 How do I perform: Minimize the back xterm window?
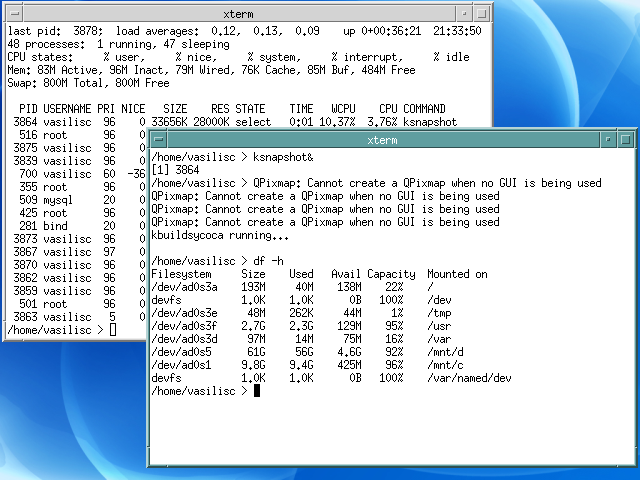click(464, 13)
